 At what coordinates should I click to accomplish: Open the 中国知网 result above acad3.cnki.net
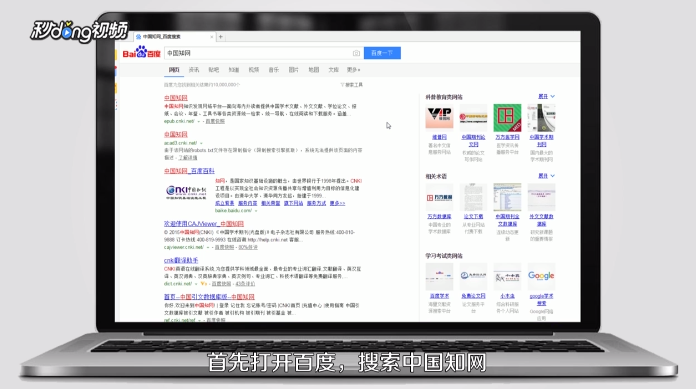pos(176,134)
